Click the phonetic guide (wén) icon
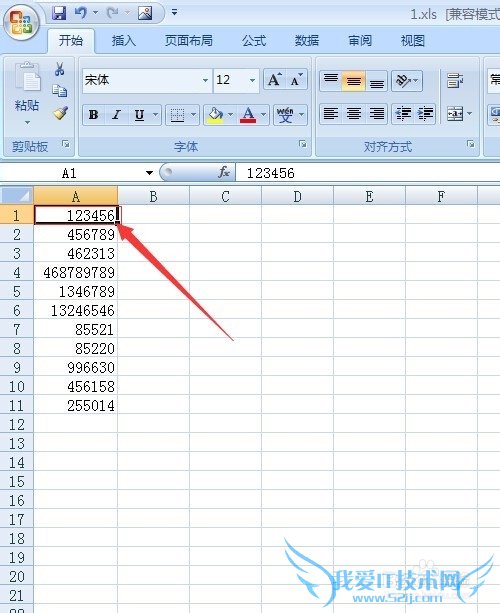The height and width of the screenshot is (613, 500). [x=285, y=115]
